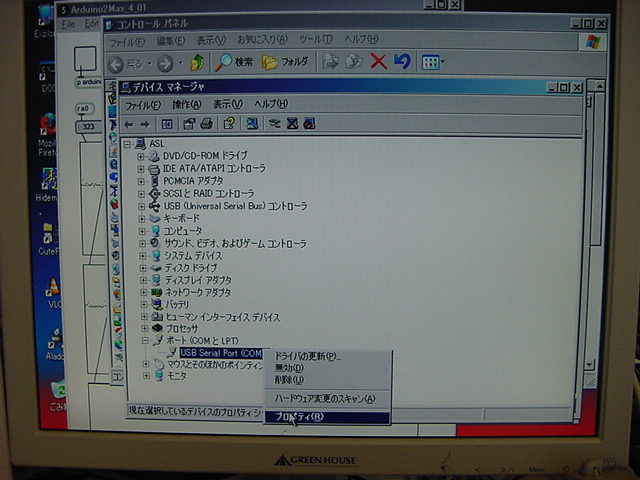Click the Mozilla Firefox desktop icon
Viewport: 640px width, 480px height.
48,124
